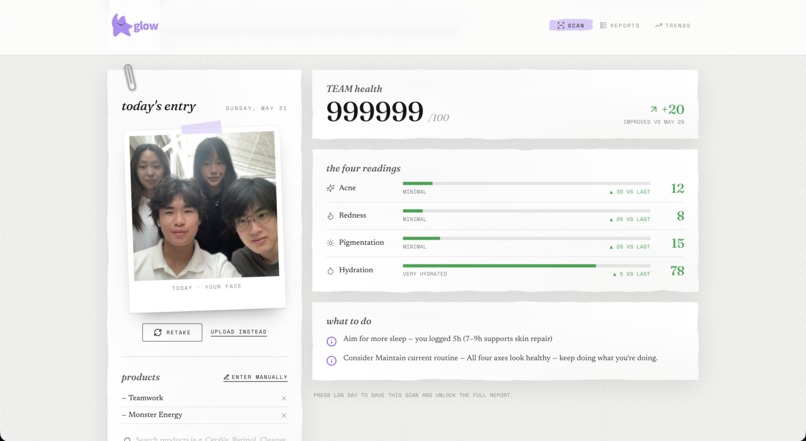Click Enter Manually link
Image resolution: width=806 pixels, height=441 pixels.
coord(255,377)
